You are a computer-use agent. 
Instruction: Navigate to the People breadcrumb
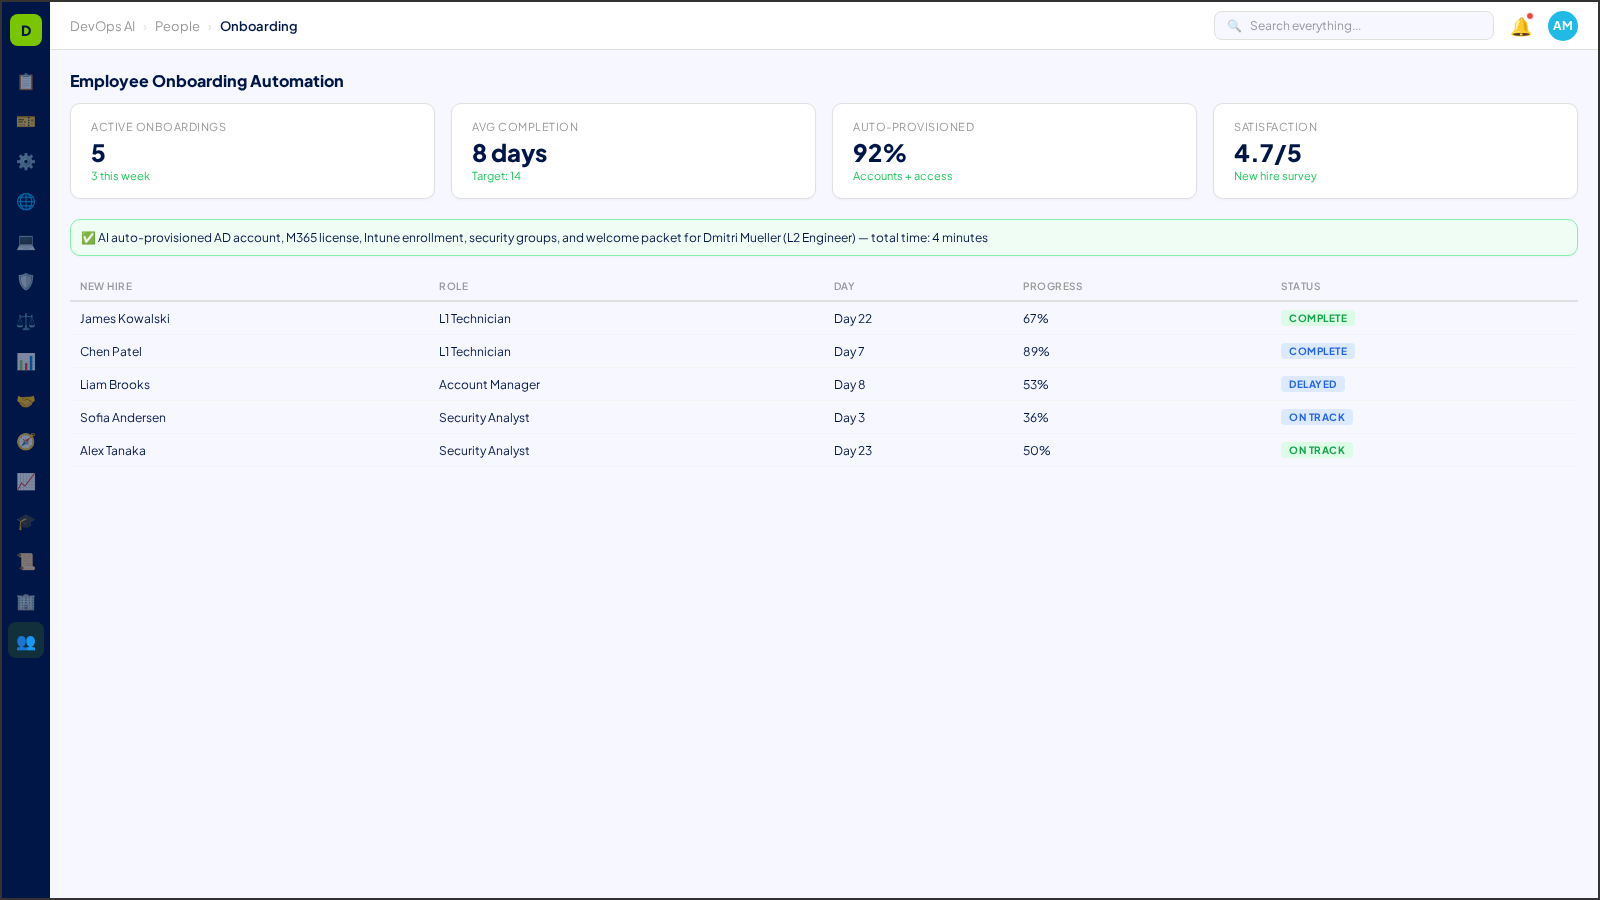(177, 26)
